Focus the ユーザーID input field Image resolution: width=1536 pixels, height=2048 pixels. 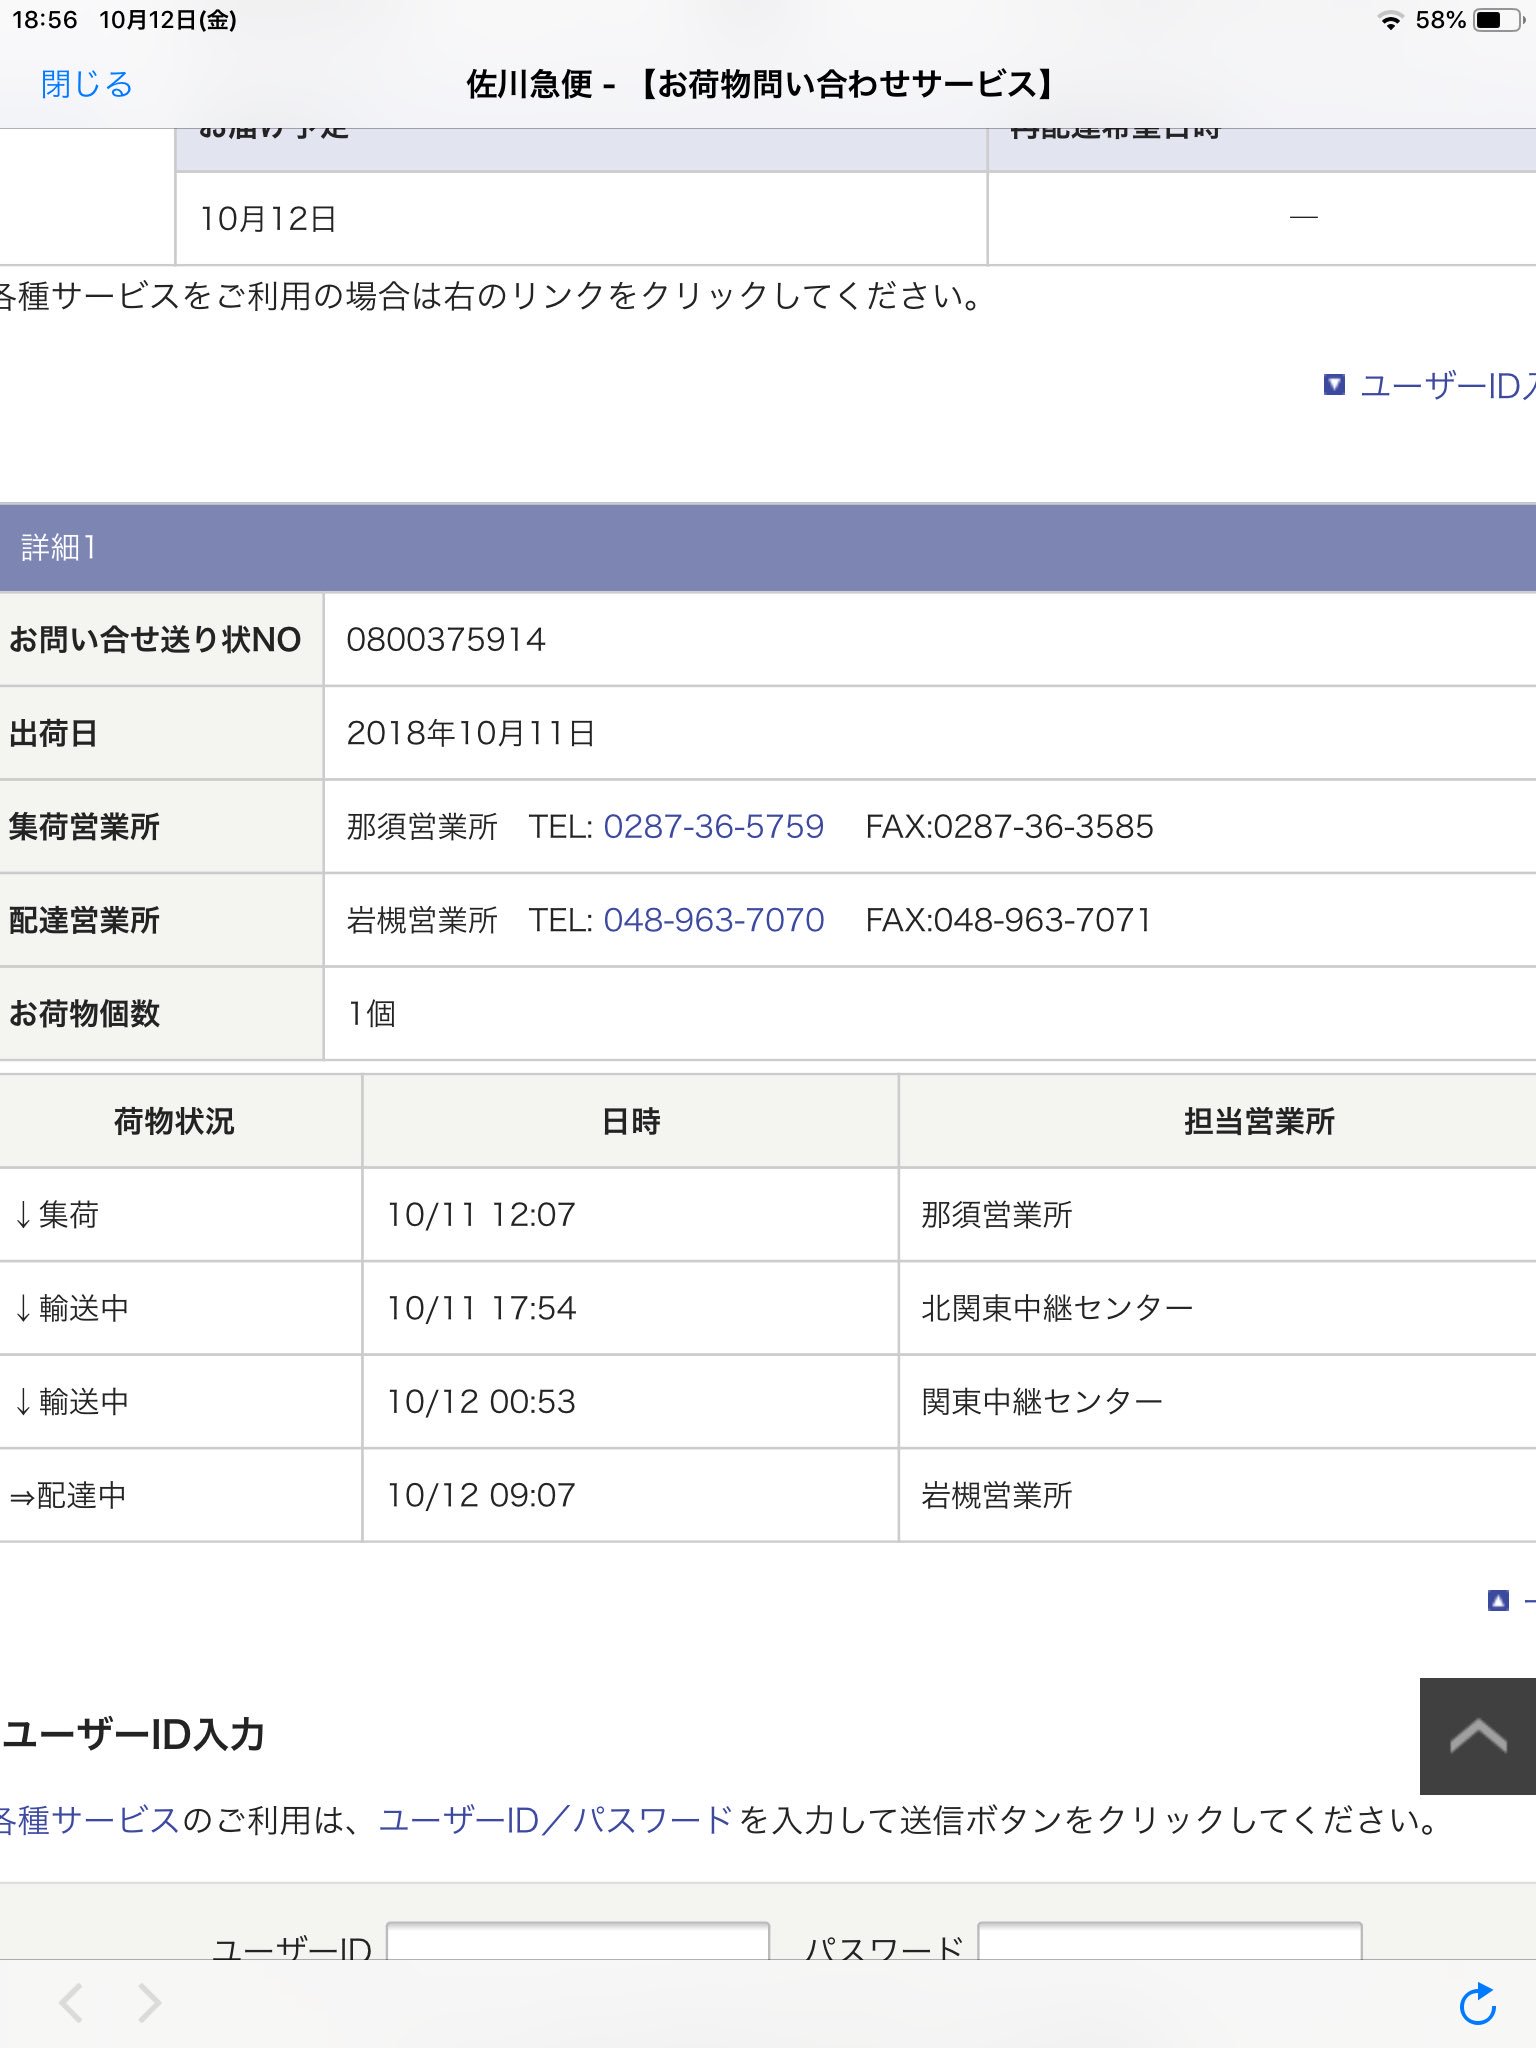click(x=578, y=1940)
